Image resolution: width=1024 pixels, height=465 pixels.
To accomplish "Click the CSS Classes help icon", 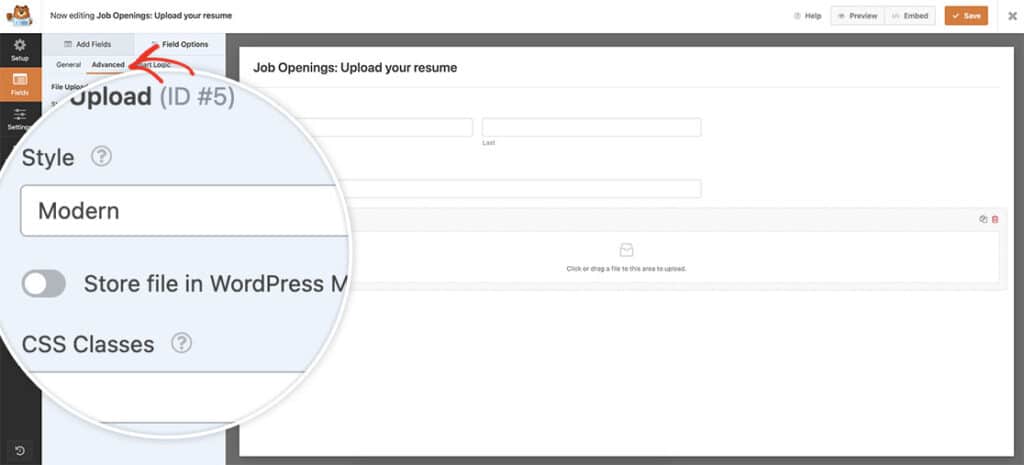I will 181,343.
